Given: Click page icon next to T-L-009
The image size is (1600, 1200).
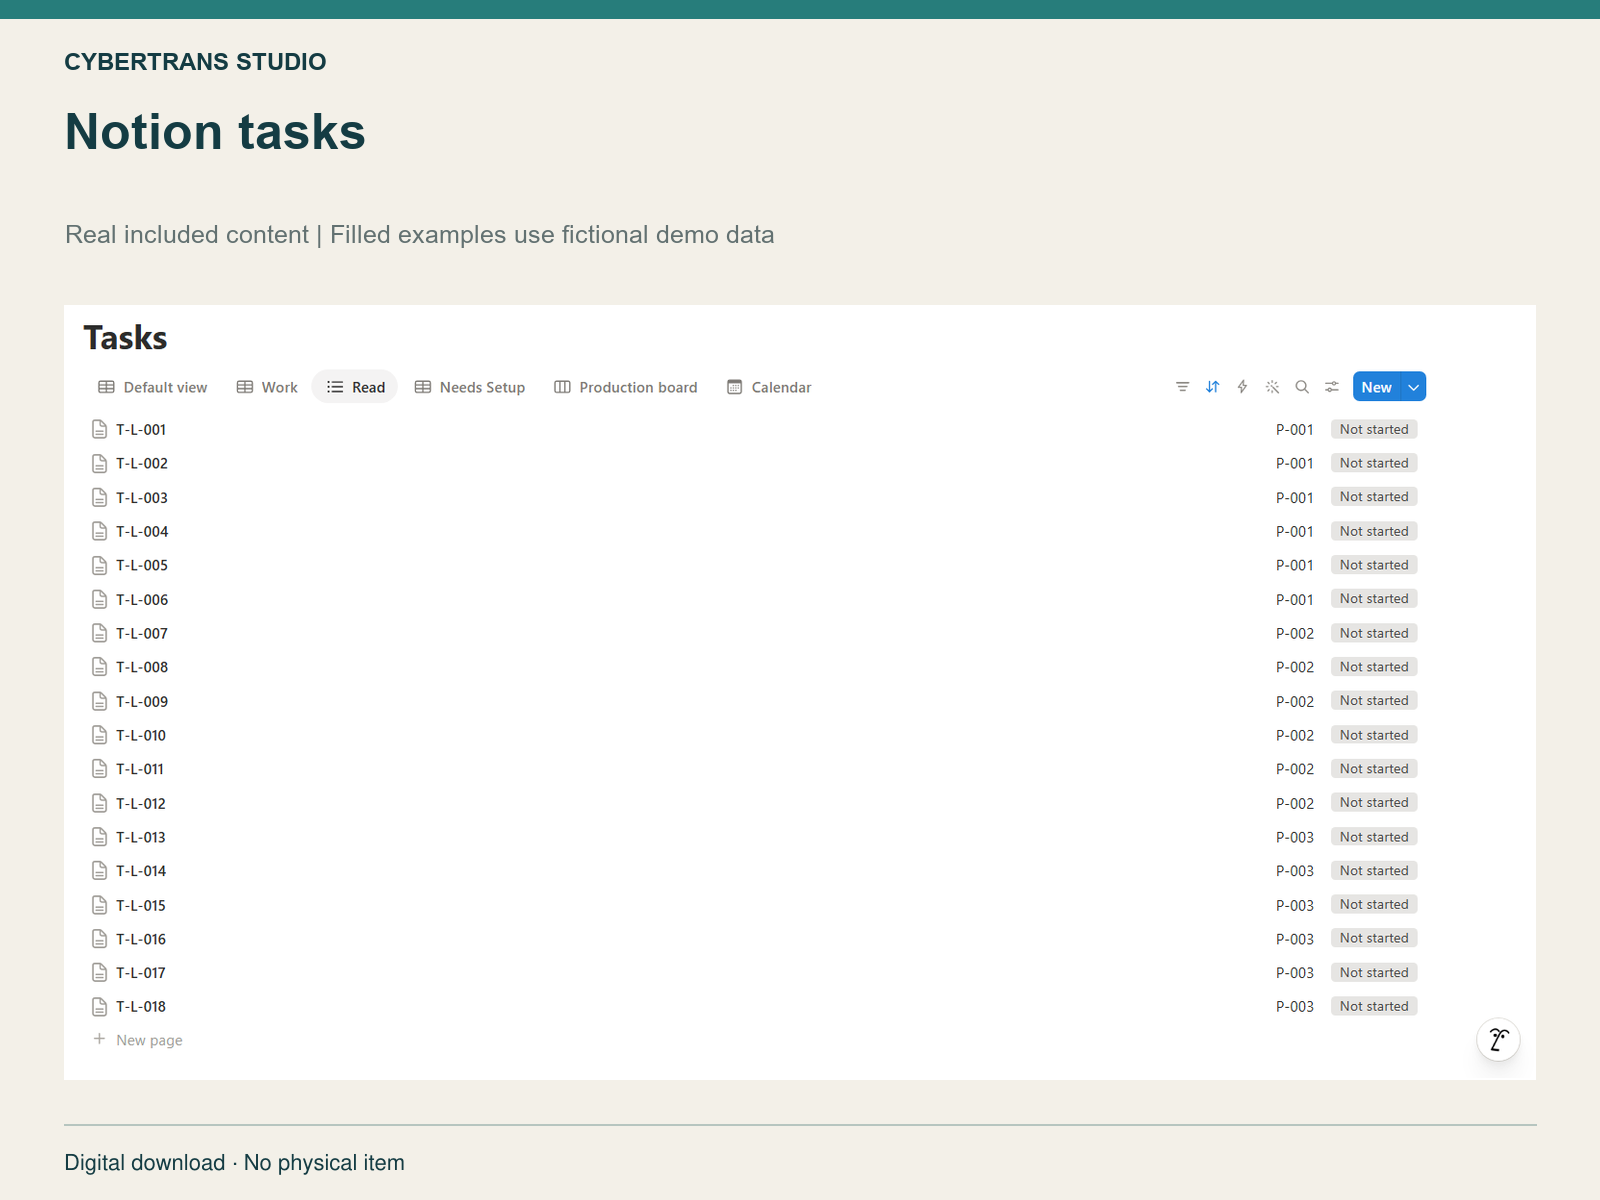Looking at the screenshot, I should point(99,701).
